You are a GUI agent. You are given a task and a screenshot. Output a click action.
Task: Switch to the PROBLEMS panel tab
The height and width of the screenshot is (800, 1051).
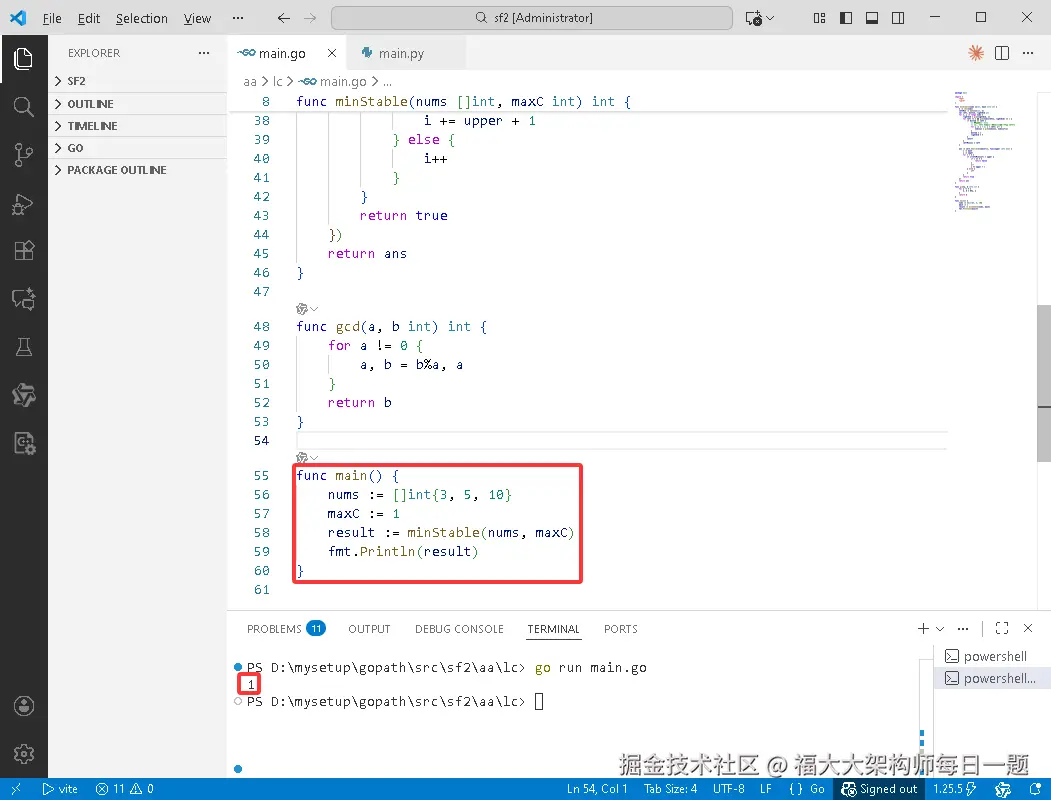point(286,628)
